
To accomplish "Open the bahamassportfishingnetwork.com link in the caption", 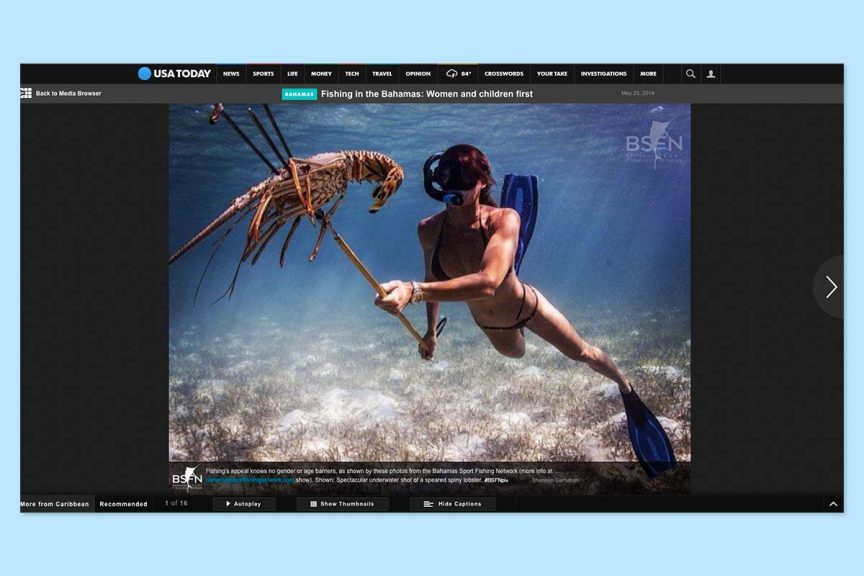I will pos(250,480).
